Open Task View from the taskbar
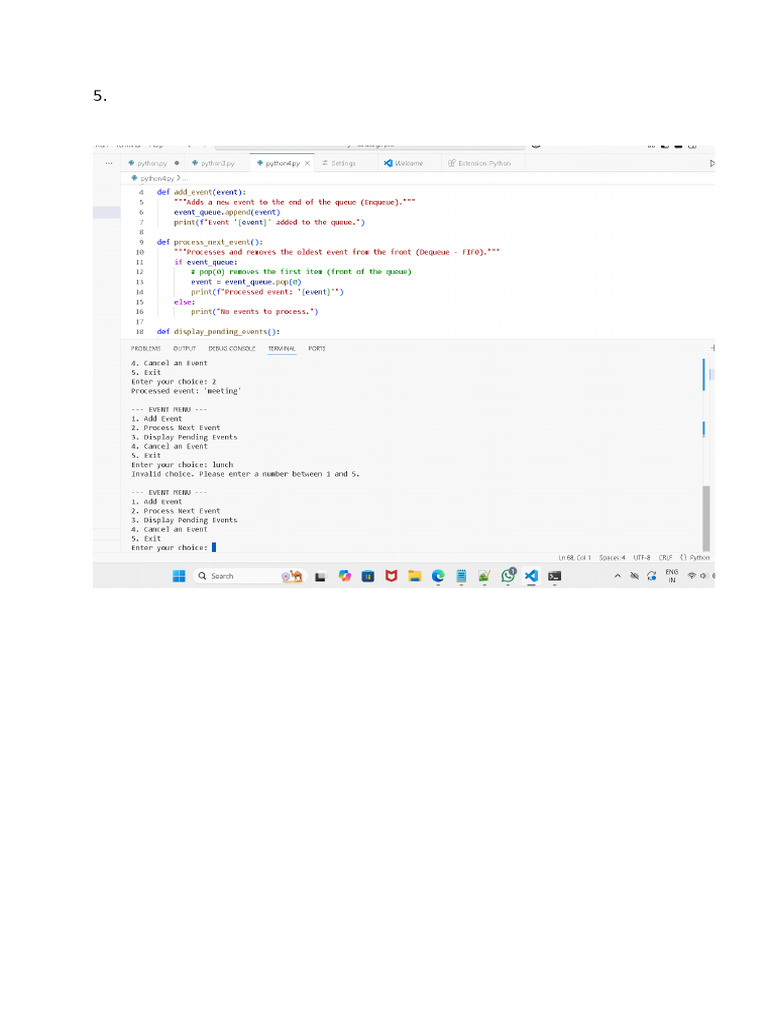This screenshot has height=1024, width=768. (x=320, y=577)
